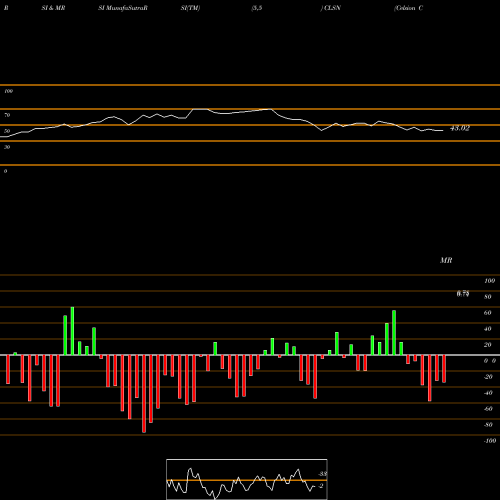Click the MR label above lower chart
500x500 pixels.
(446, 260)
